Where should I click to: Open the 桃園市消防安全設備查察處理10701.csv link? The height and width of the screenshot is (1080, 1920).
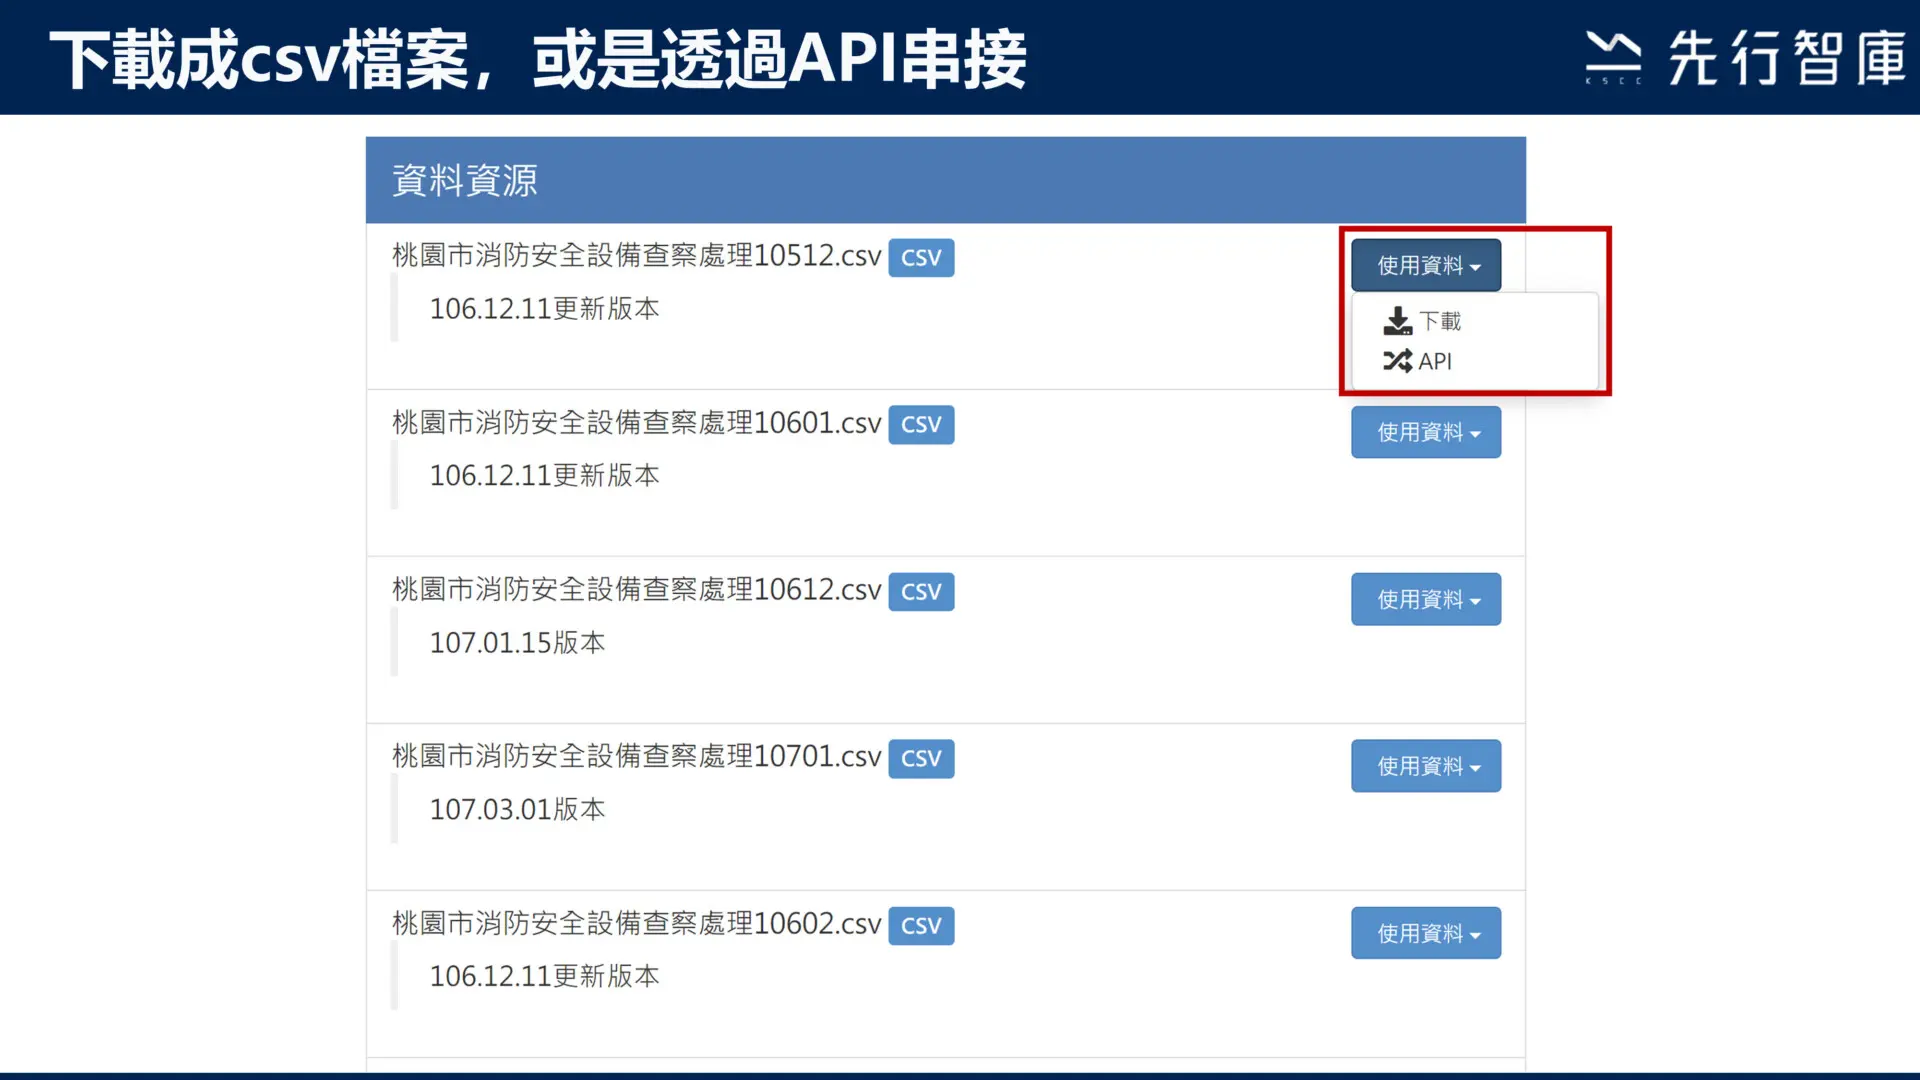(x=636, y=757)
